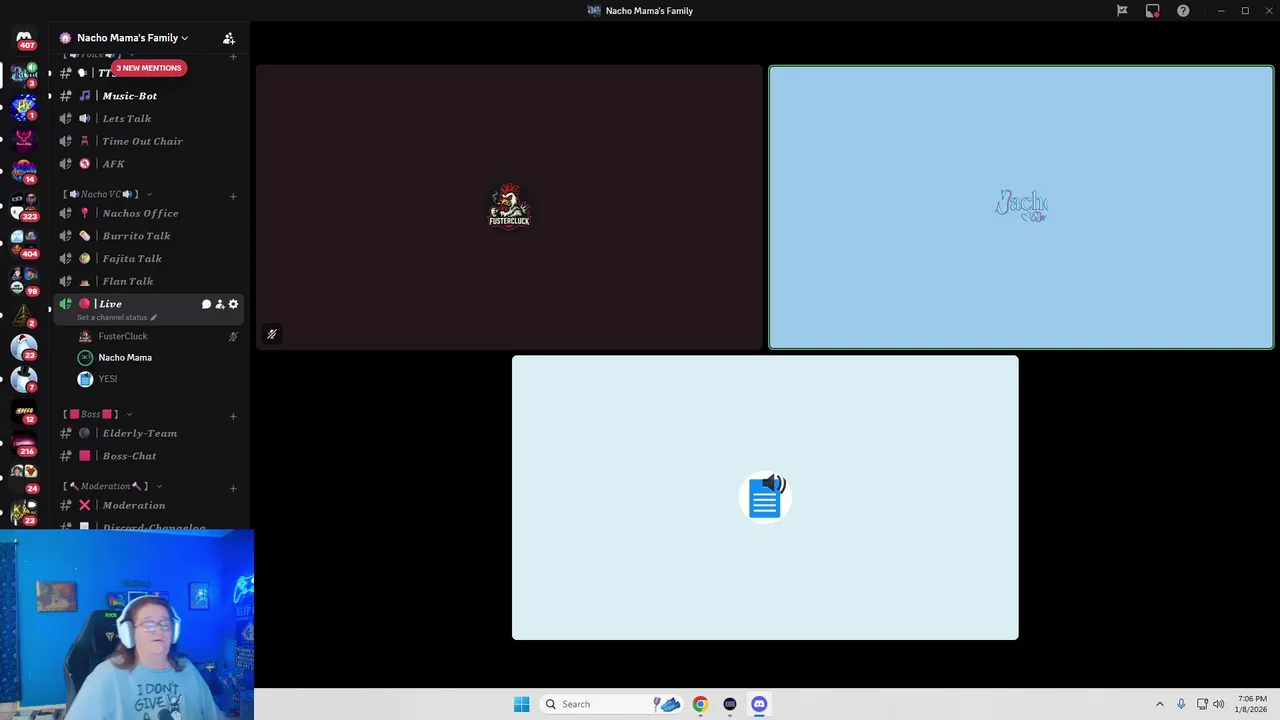
Task: Click muted mic indicator on FusterCluck tile
Action: [x=271, y=334]
